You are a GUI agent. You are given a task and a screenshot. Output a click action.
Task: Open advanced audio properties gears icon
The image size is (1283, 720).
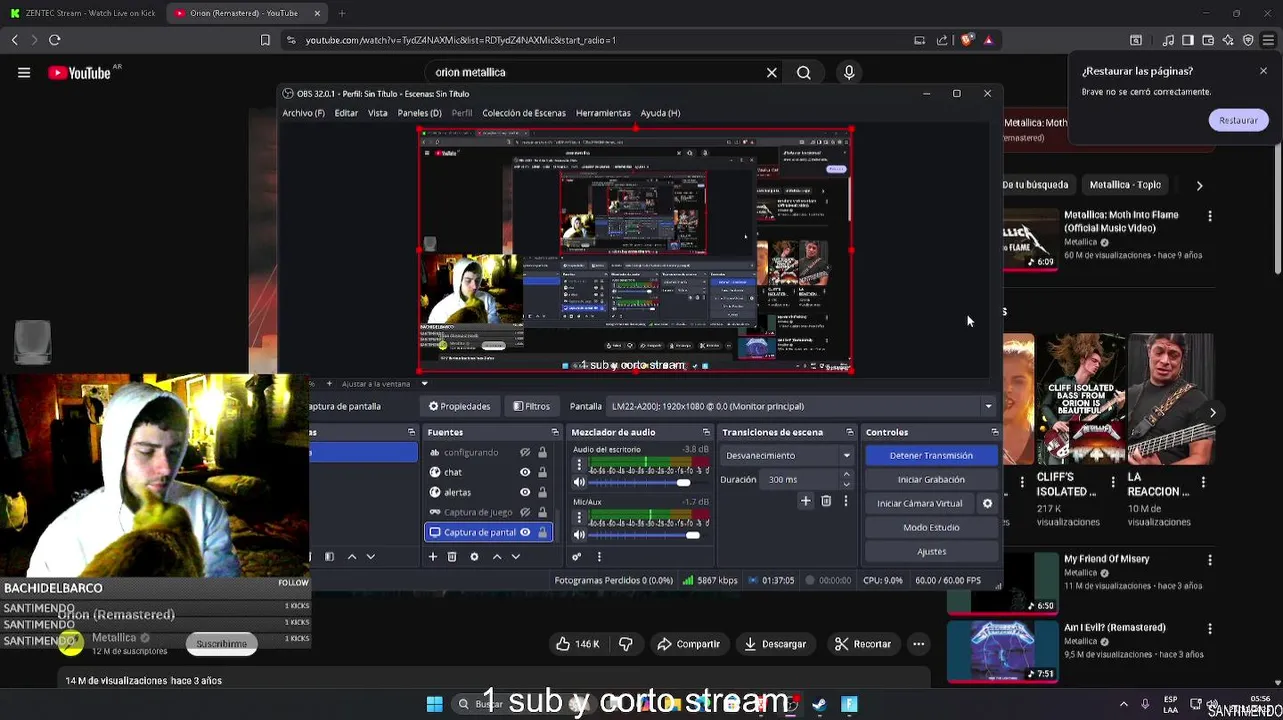click(577, 556)
